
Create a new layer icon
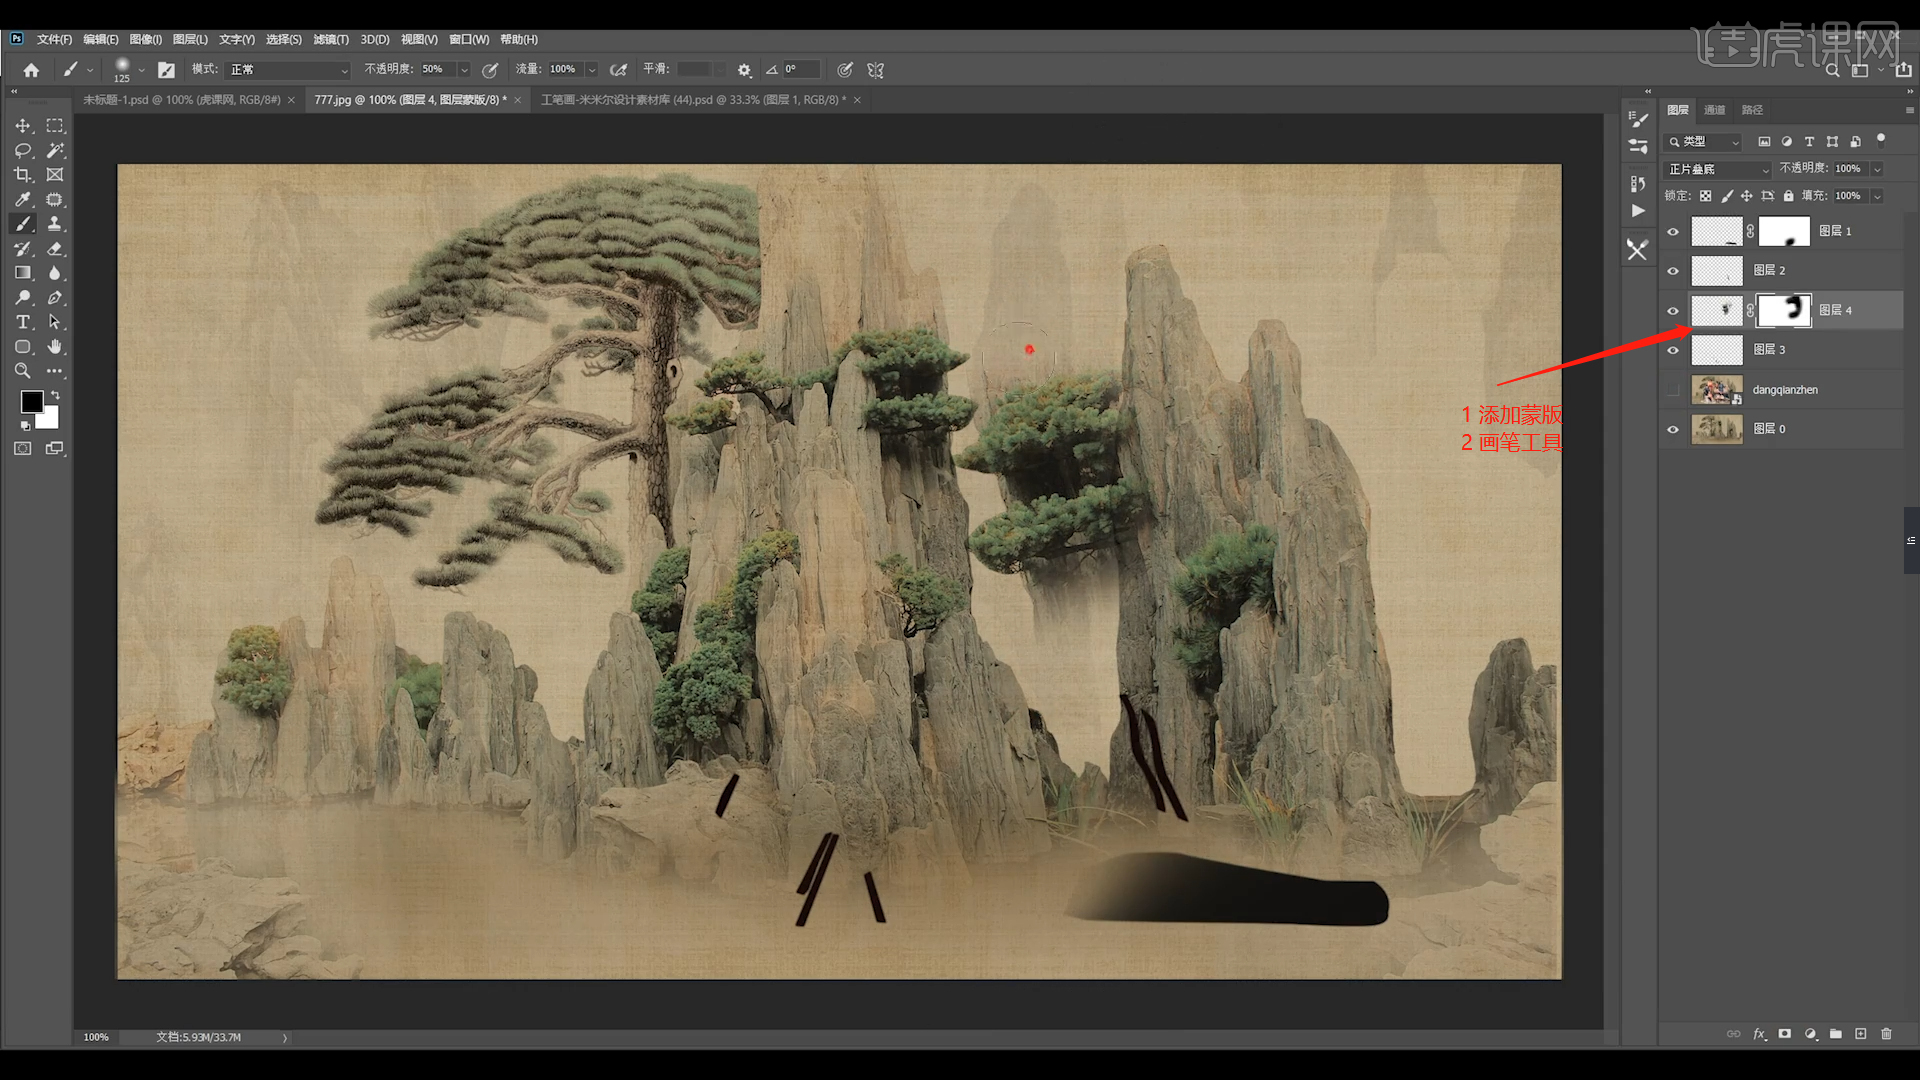click(x=1861, y=1034)
